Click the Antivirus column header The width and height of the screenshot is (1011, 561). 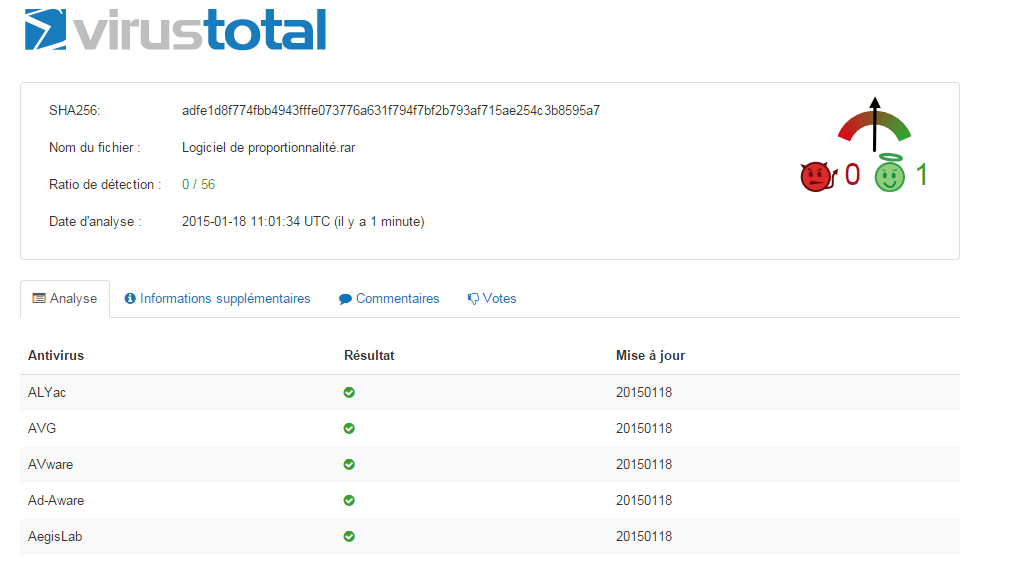[x=56, y=355]
